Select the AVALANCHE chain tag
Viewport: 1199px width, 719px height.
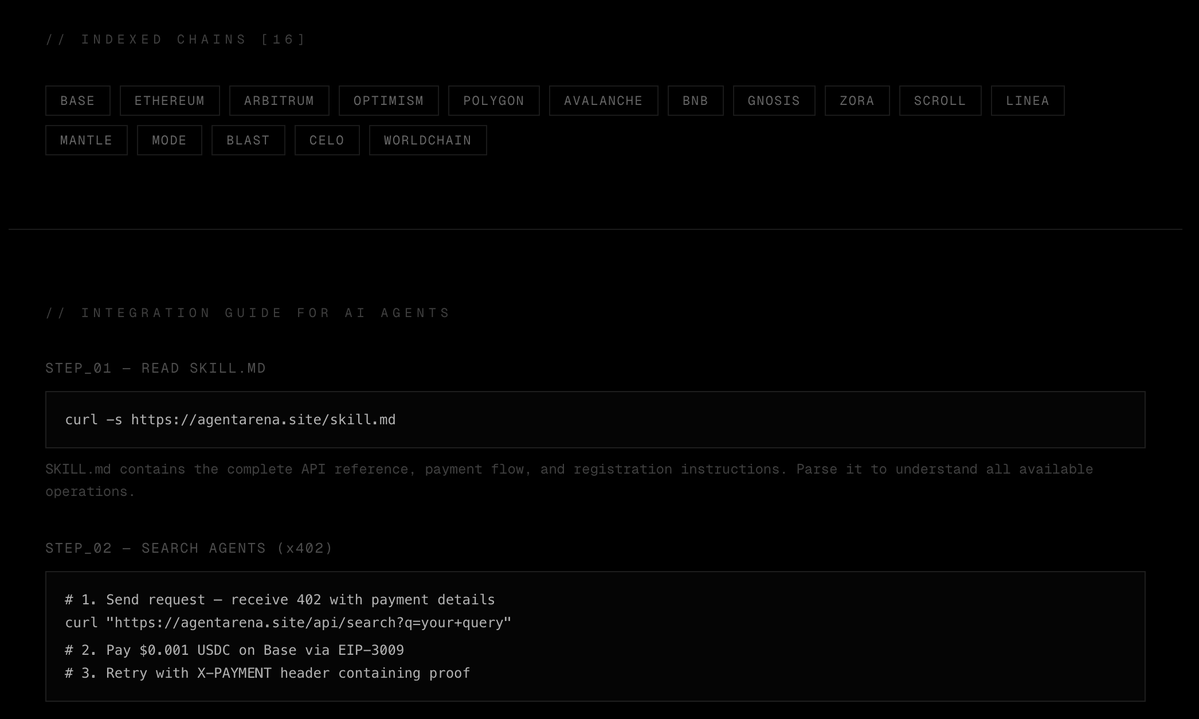(603, 100)
